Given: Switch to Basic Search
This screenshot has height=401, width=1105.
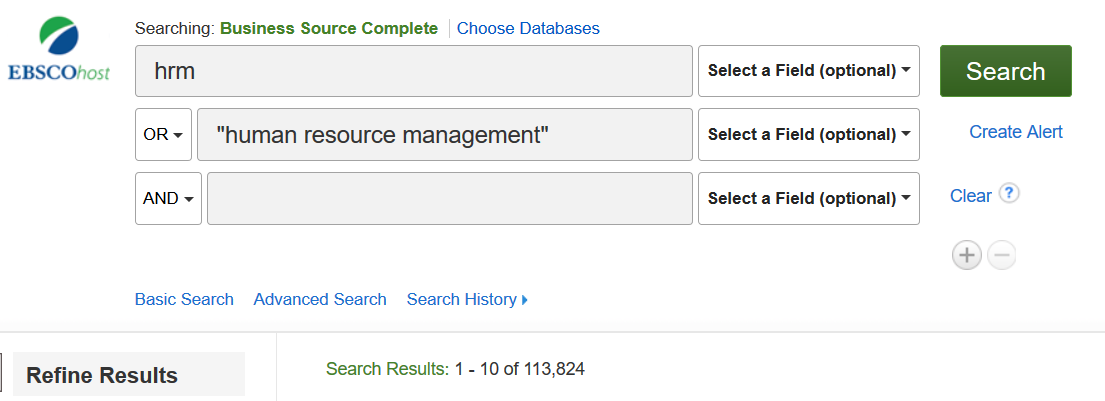Looking at the screenshot, I should point(184,299).
